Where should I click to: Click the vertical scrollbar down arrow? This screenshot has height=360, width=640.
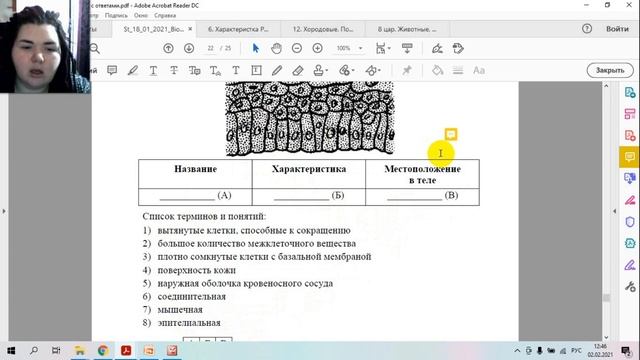point(606,337)
